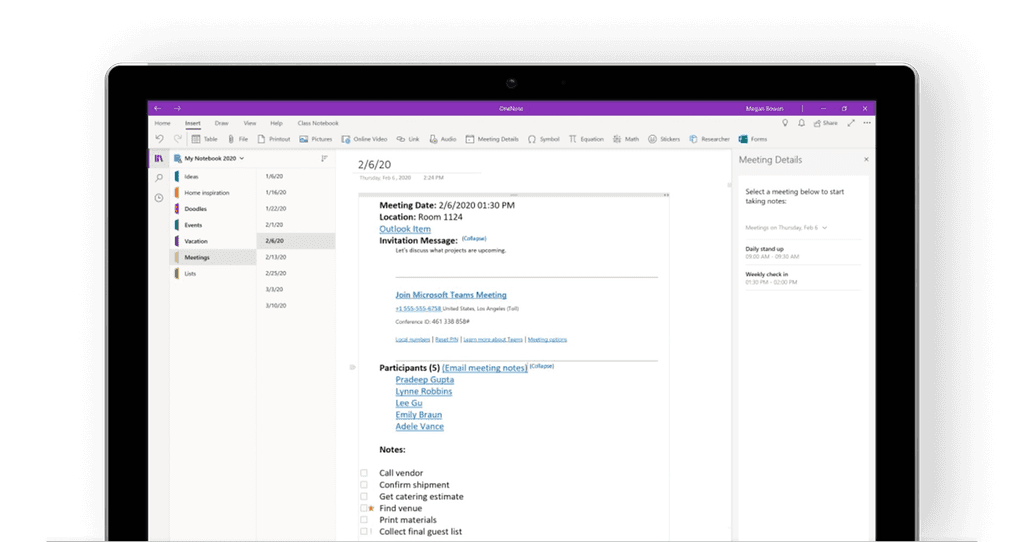Open Recent Notes clock icon

point(159,198)
